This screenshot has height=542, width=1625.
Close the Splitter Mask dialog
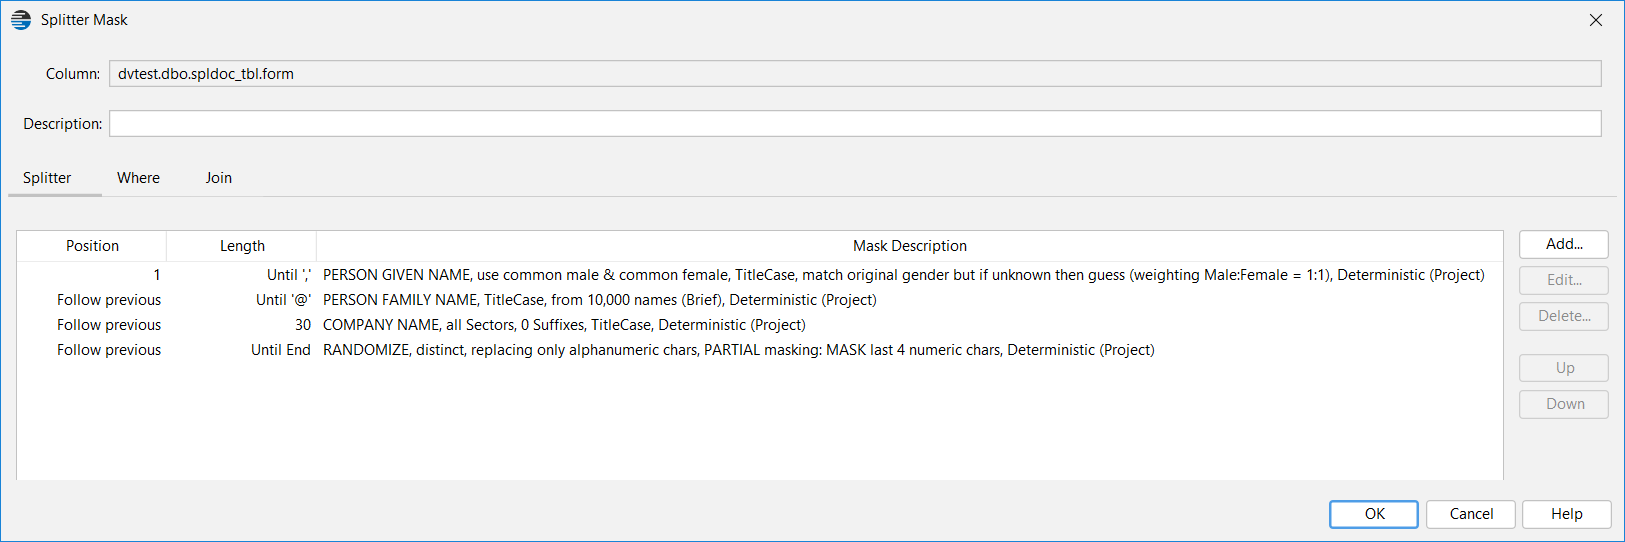click(x=1596, y=20)
